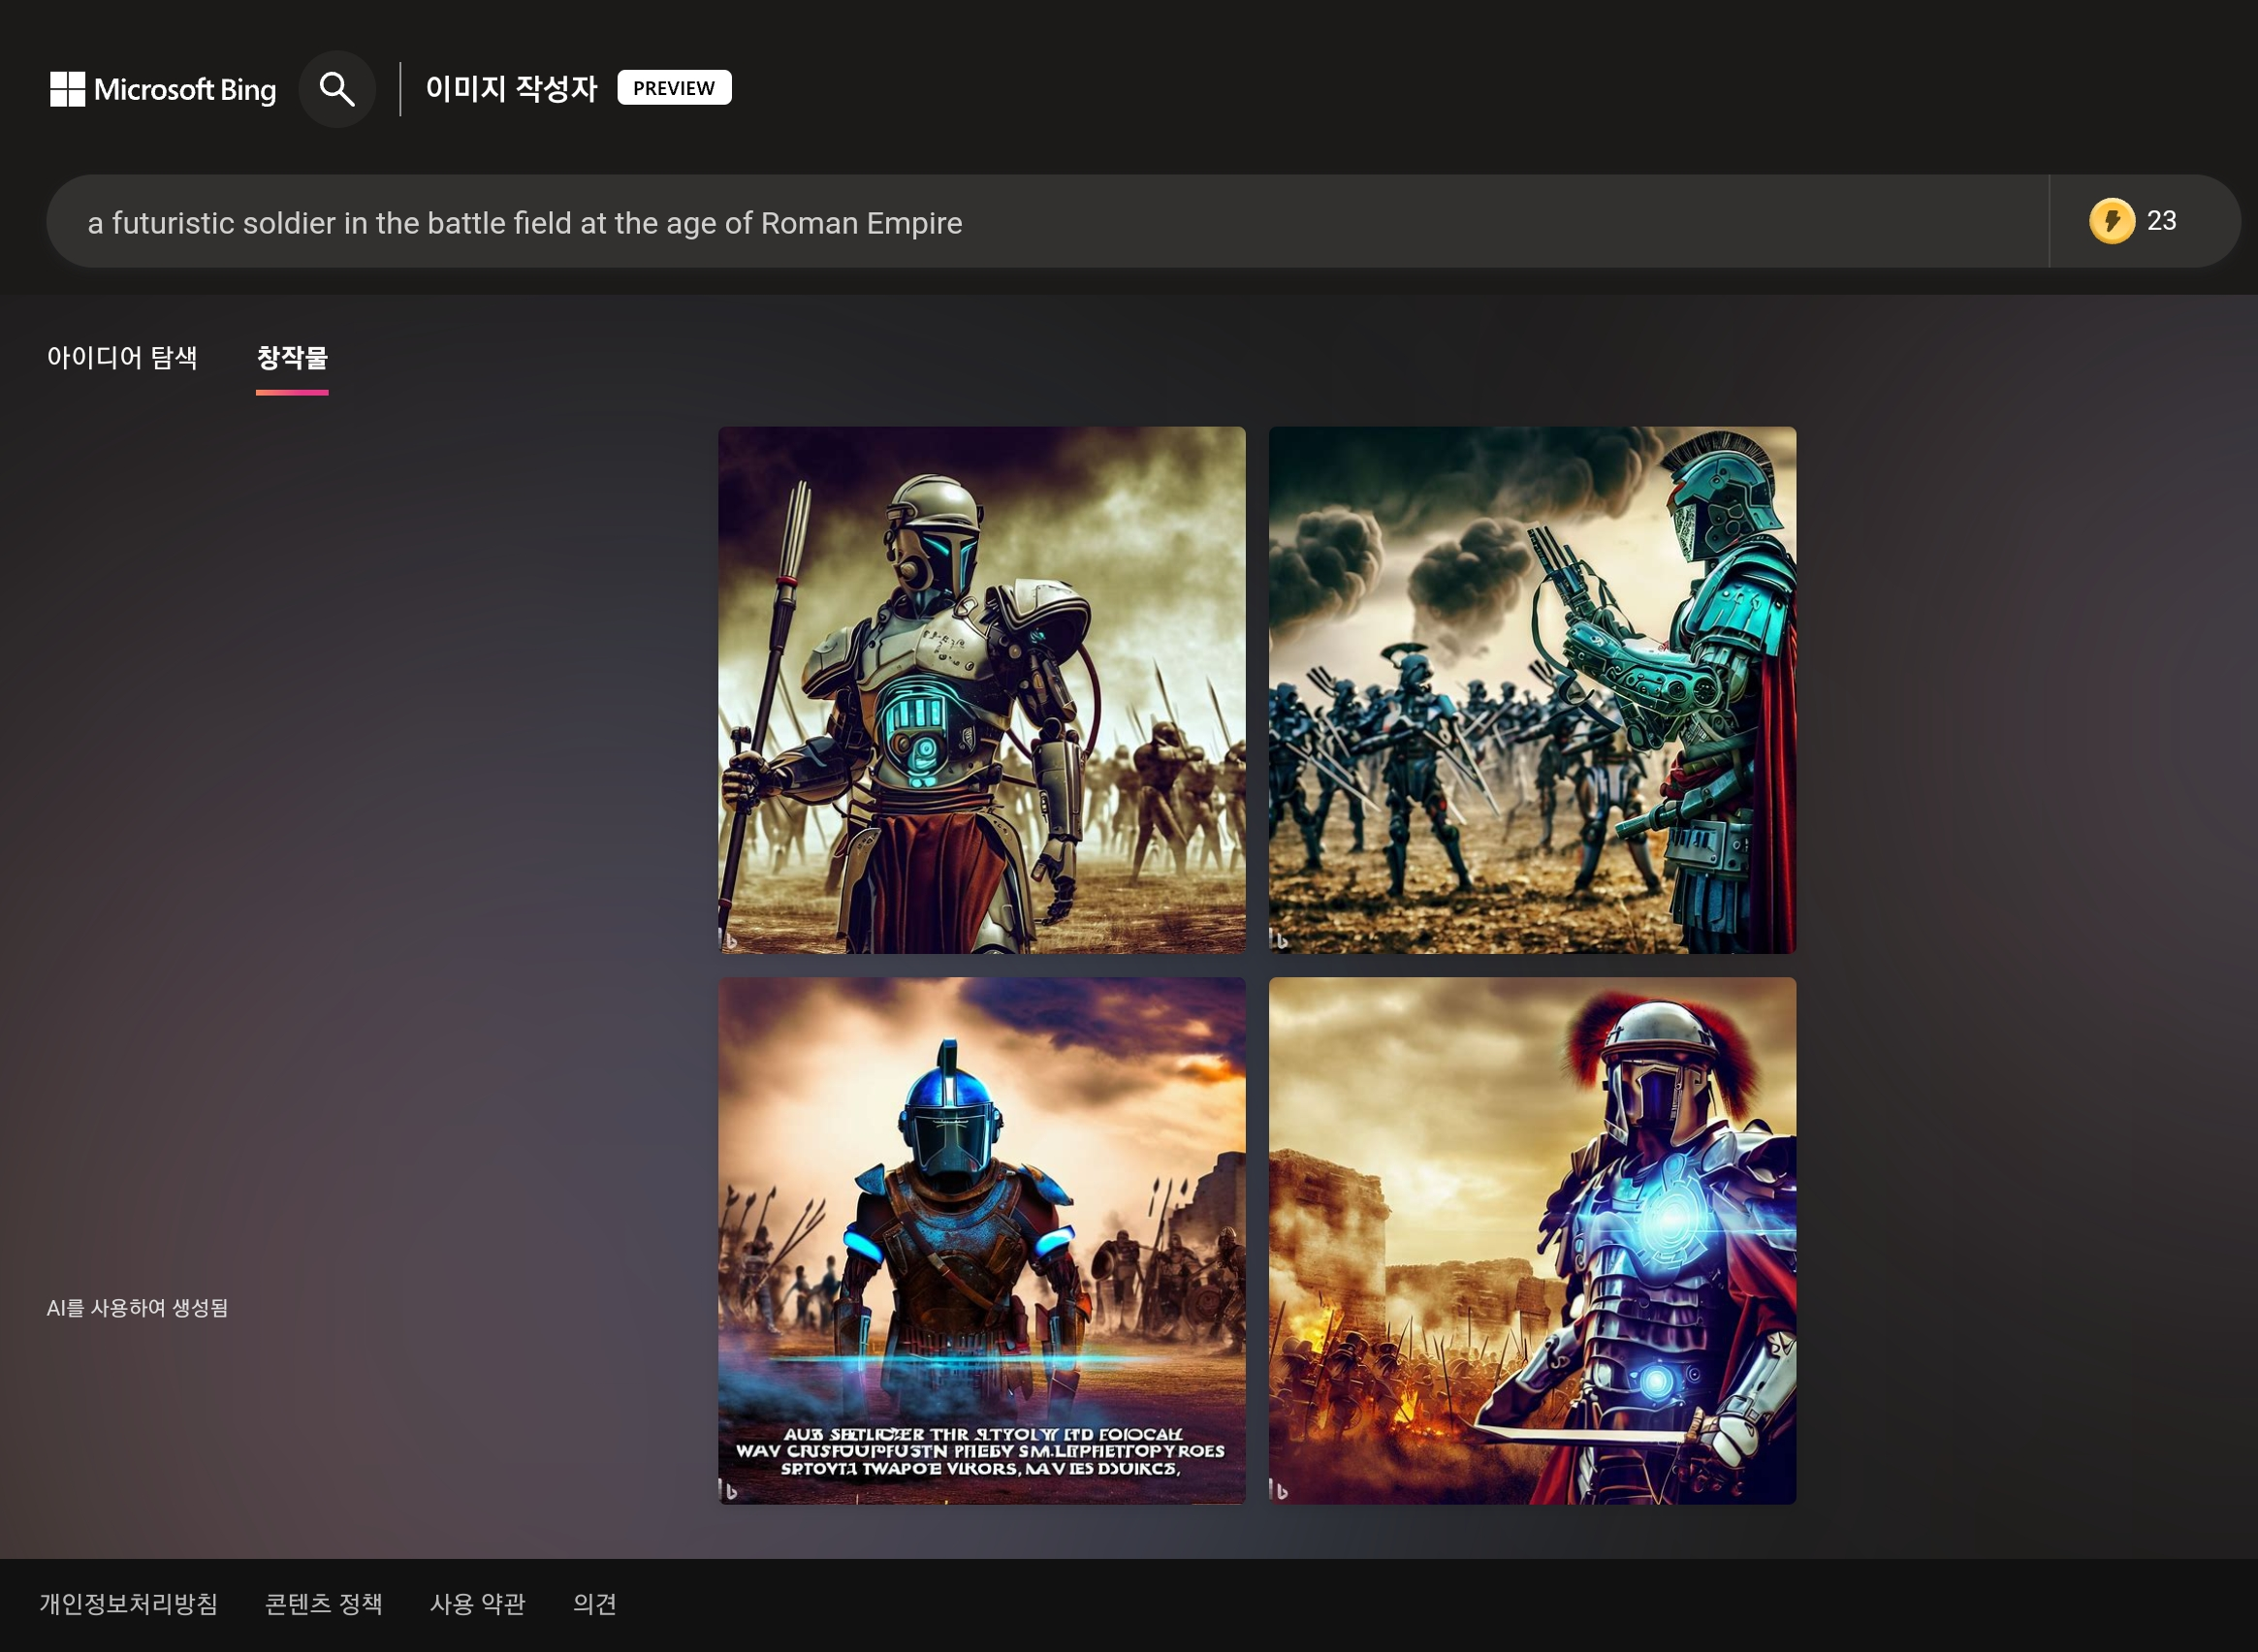Viewport: 2258px width, 1652px height.
Task: Click the magnifying glass search icon
Action: [x=337, y=89]
